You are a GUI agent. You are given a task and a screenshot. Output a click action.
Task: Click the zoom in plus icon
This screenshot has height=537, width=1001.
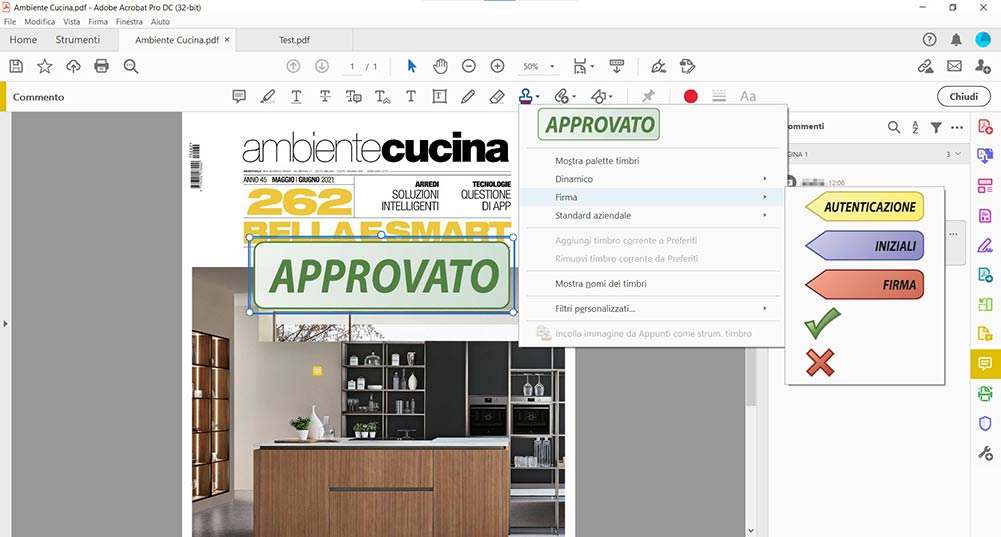coord(497,66)
